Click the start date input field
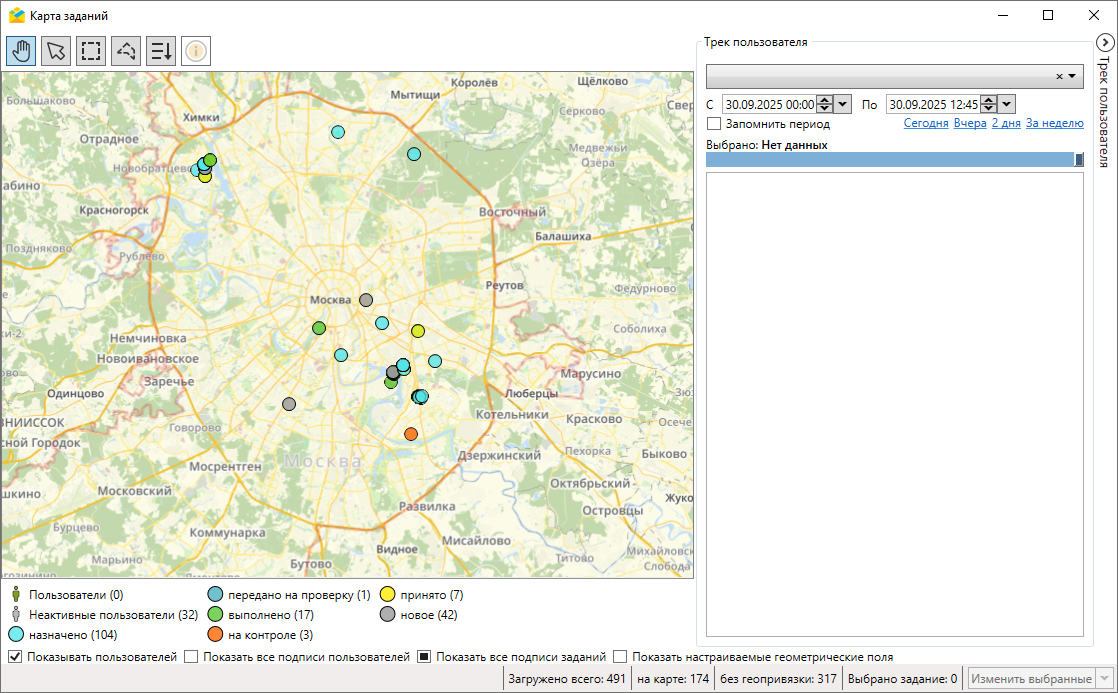Image resolution: width=1118 pixels, height=693 pixels. (x=769, y=104)
